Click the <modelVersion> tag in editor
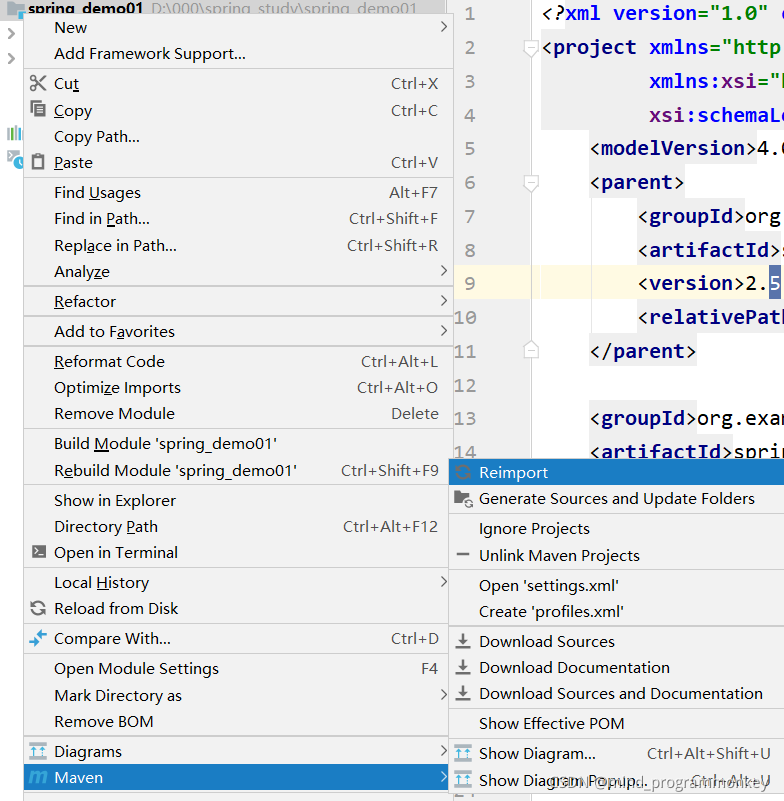784x801 pixels. point(673,148)
